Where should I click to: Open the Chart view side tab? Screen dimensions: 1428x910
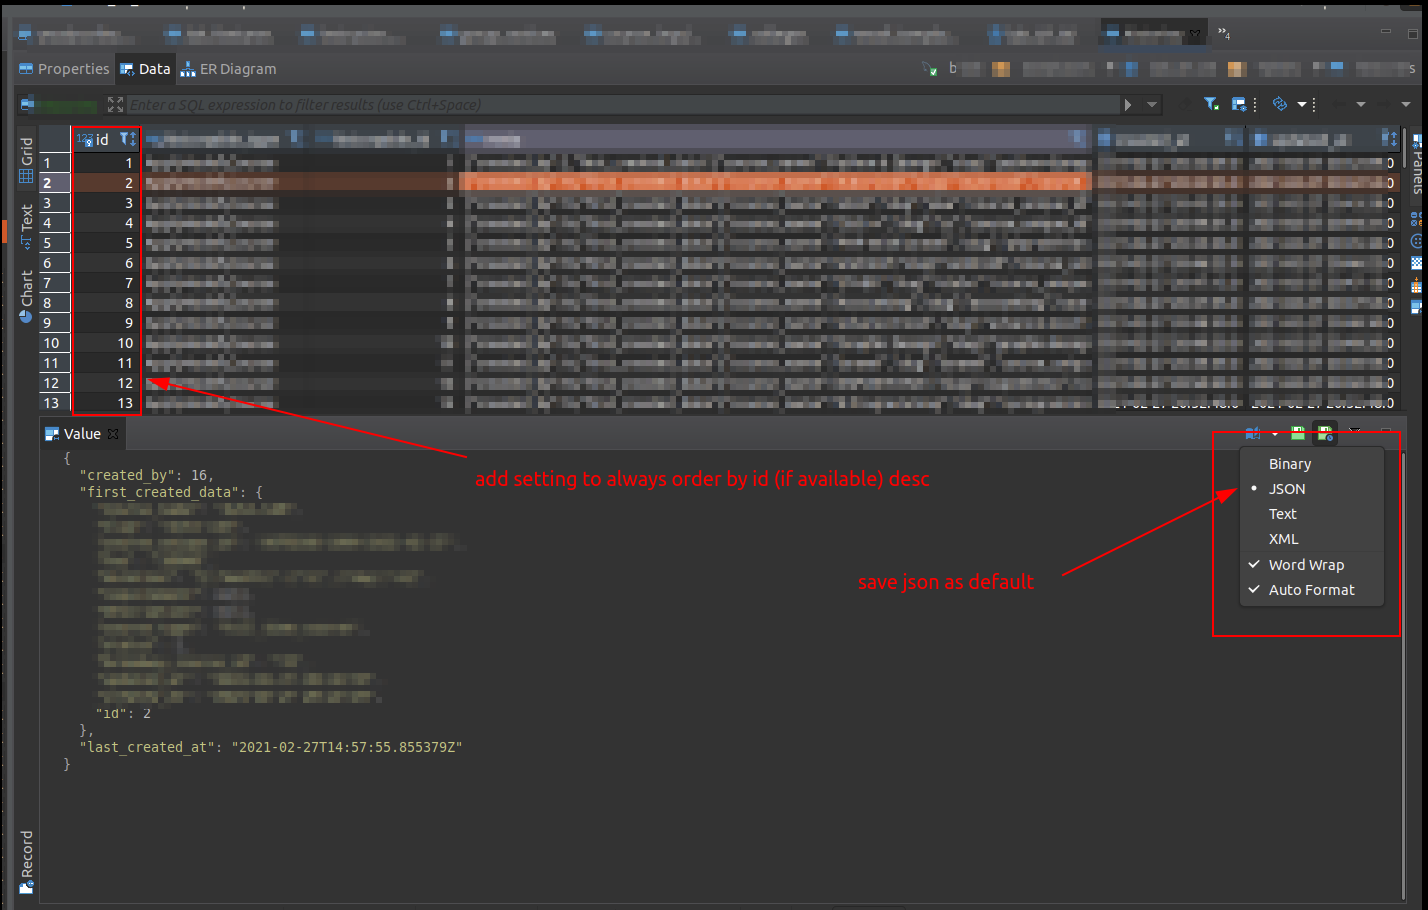point(26,296)
